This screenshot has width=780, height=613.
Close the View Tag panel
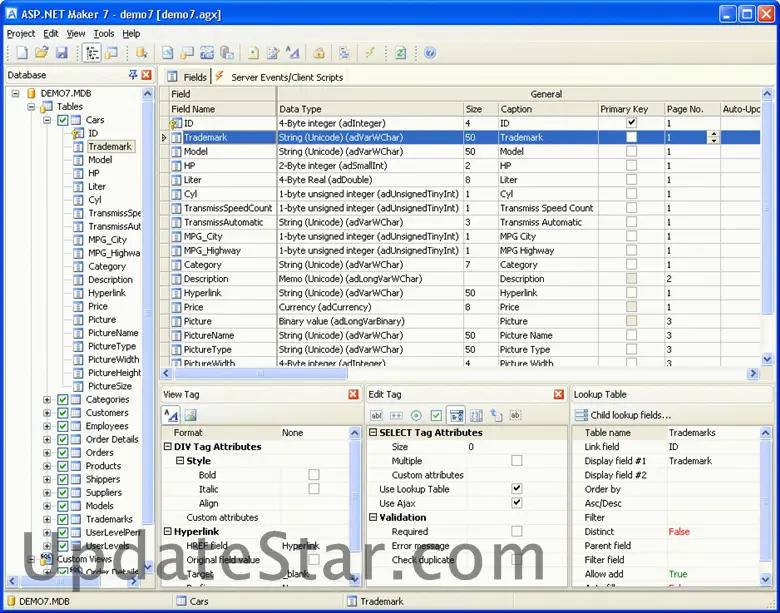click(x=353, y=394)
